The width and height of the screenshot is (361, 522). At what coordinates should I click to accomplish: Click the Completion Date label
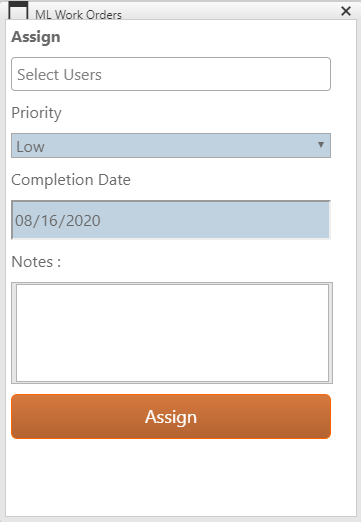(x=71, y=180)
